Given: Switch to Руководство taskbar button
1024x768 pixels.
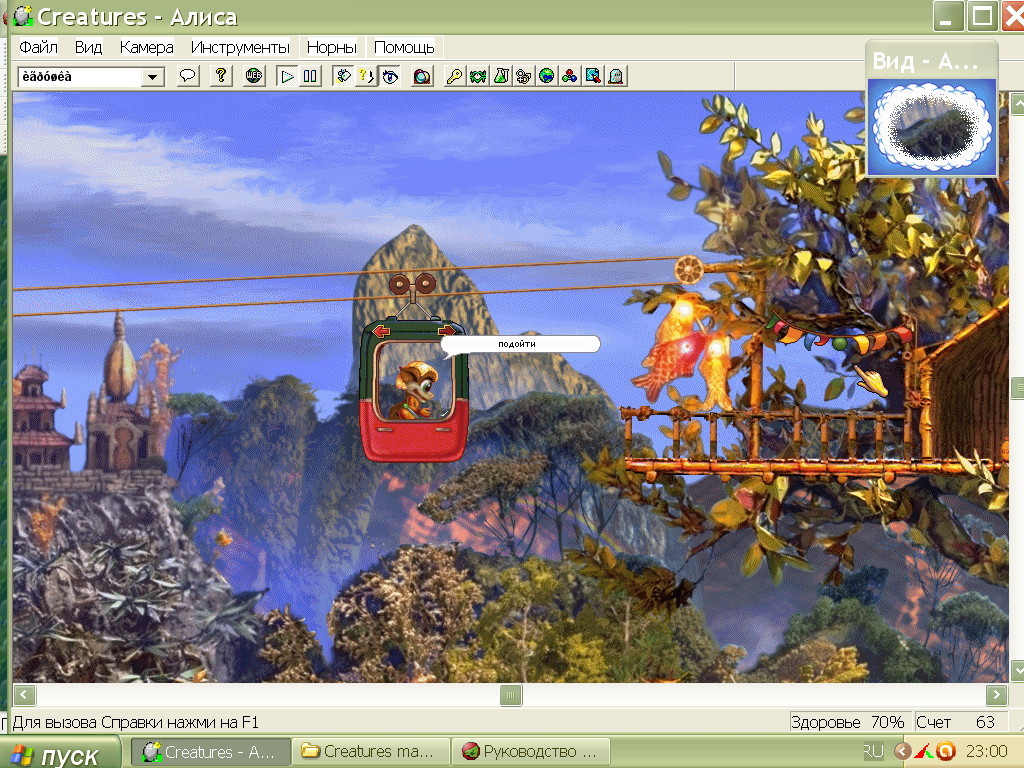Looking at the screenshot, I should [x=531, y=752].
